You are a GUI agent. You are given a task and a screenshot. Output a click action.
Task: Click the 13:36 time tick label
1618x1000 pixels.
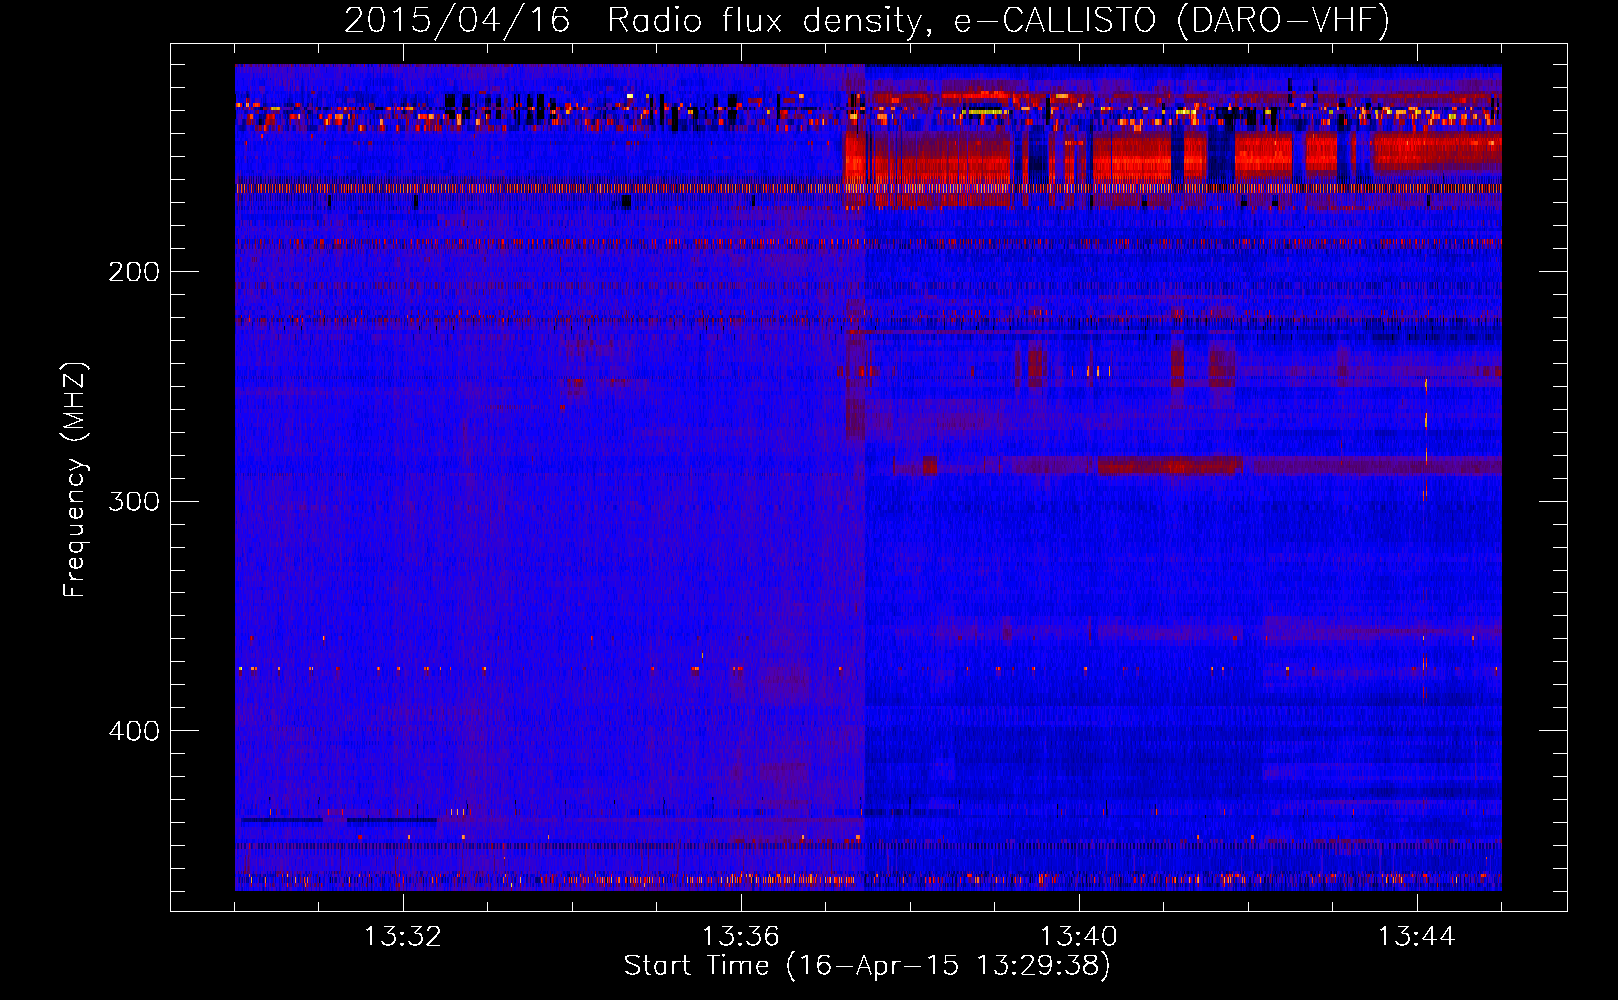(x=741, y=937)
